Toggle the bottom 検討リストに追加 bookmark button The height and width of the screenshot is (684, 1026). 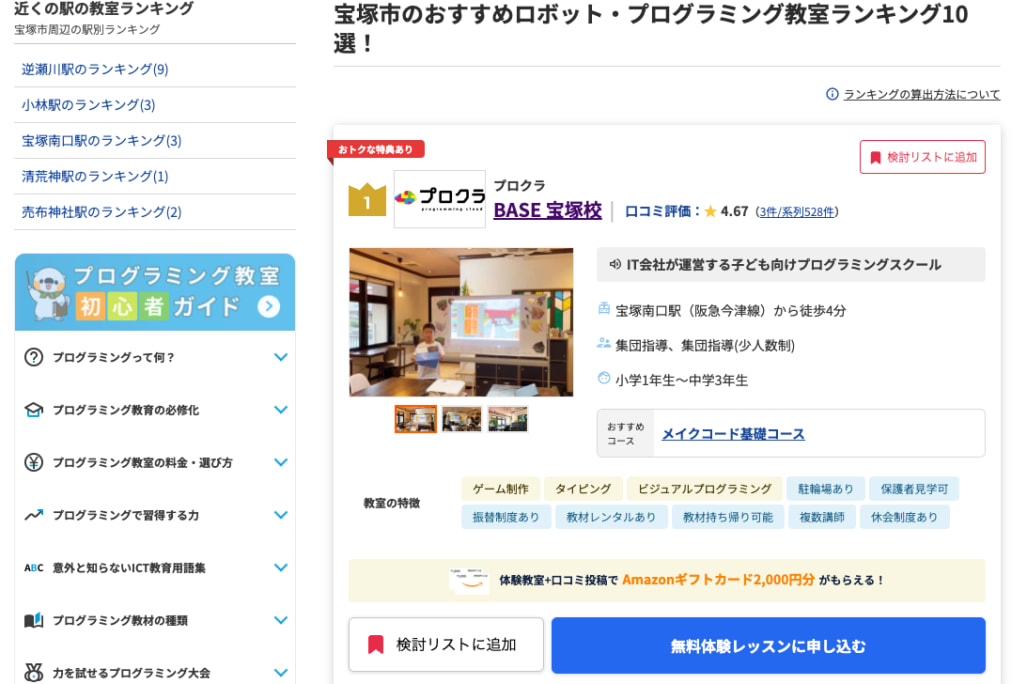[x=446, y=645]
